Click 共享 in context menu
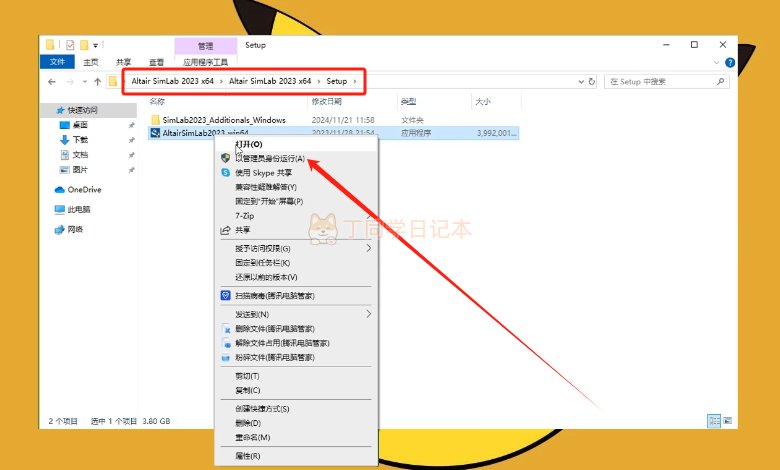This screenshot has width=780, height=470. [x=243, y=230]
